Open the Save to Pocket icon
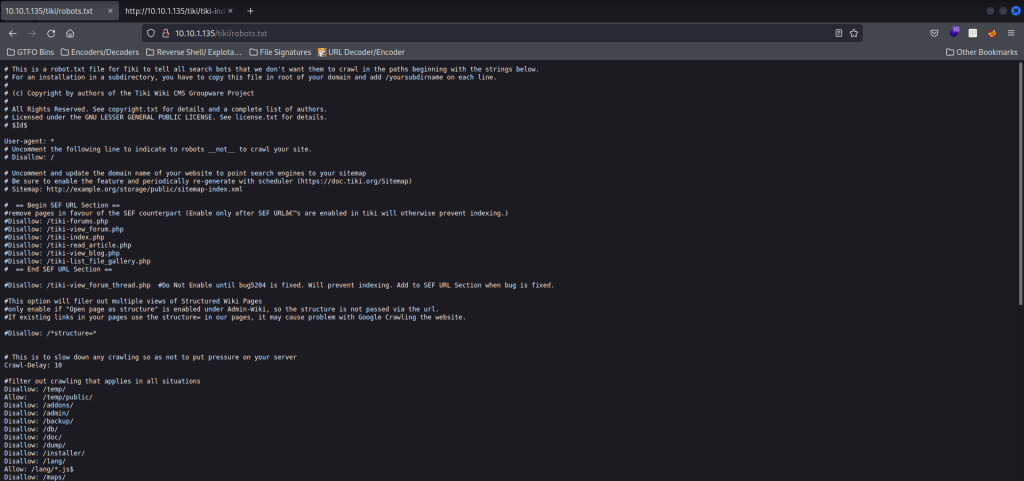The height and width of the screenshot is (481, 1024). click(934, 32)
